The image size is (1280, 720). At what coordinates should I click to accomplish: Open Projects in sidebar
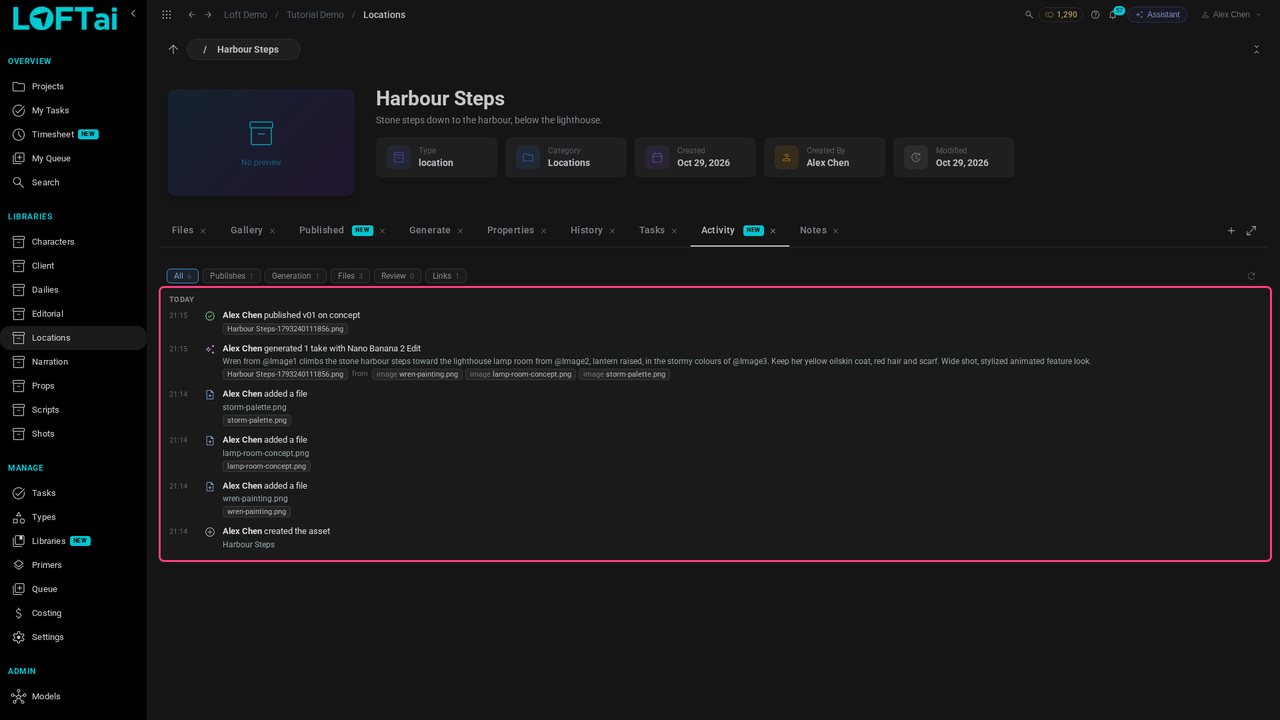(x=47, y=87)
